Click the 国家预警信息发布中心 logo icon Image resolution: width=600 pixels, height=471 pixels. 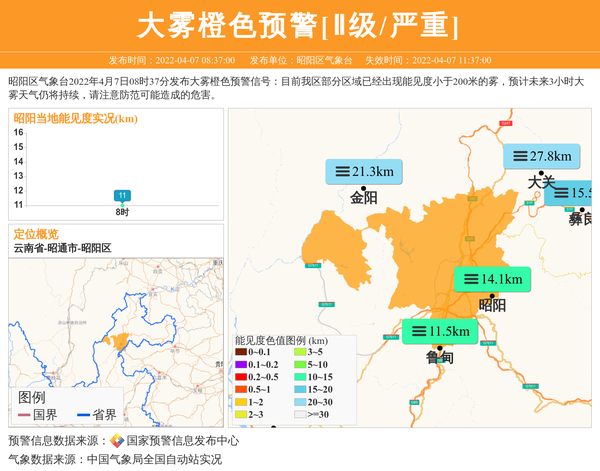[x=117, y=441]
